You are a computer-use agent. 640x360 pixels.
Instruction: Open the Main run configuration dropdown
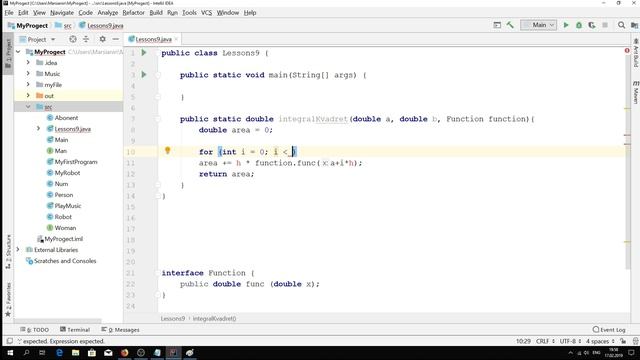[x=538, y=25]
